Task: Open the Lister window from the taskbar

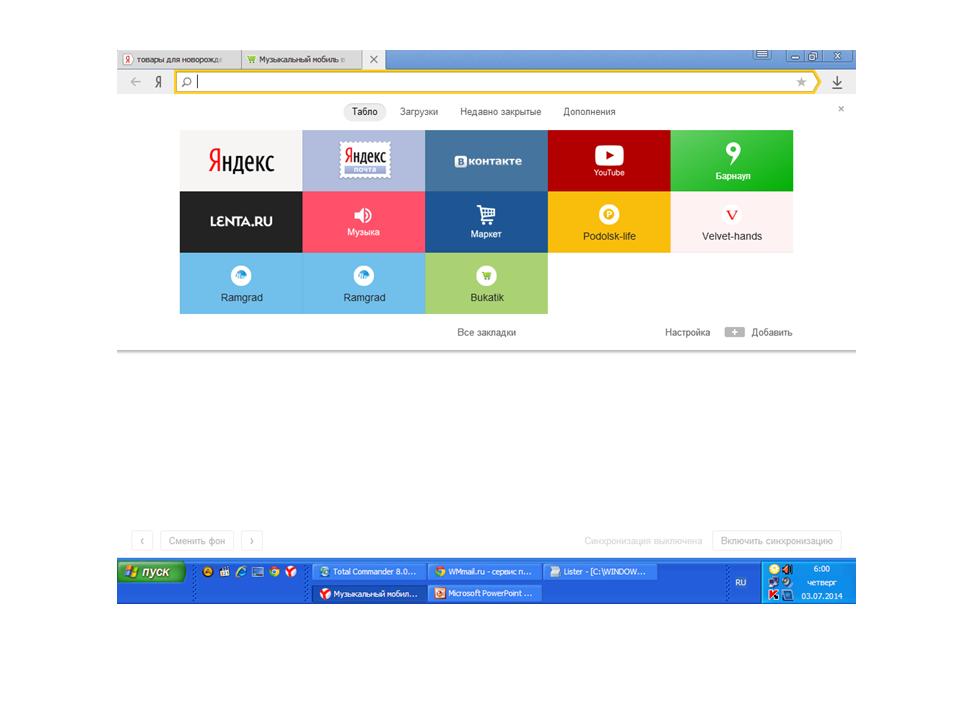Action: pyautogui.click(x=599, y=572)
